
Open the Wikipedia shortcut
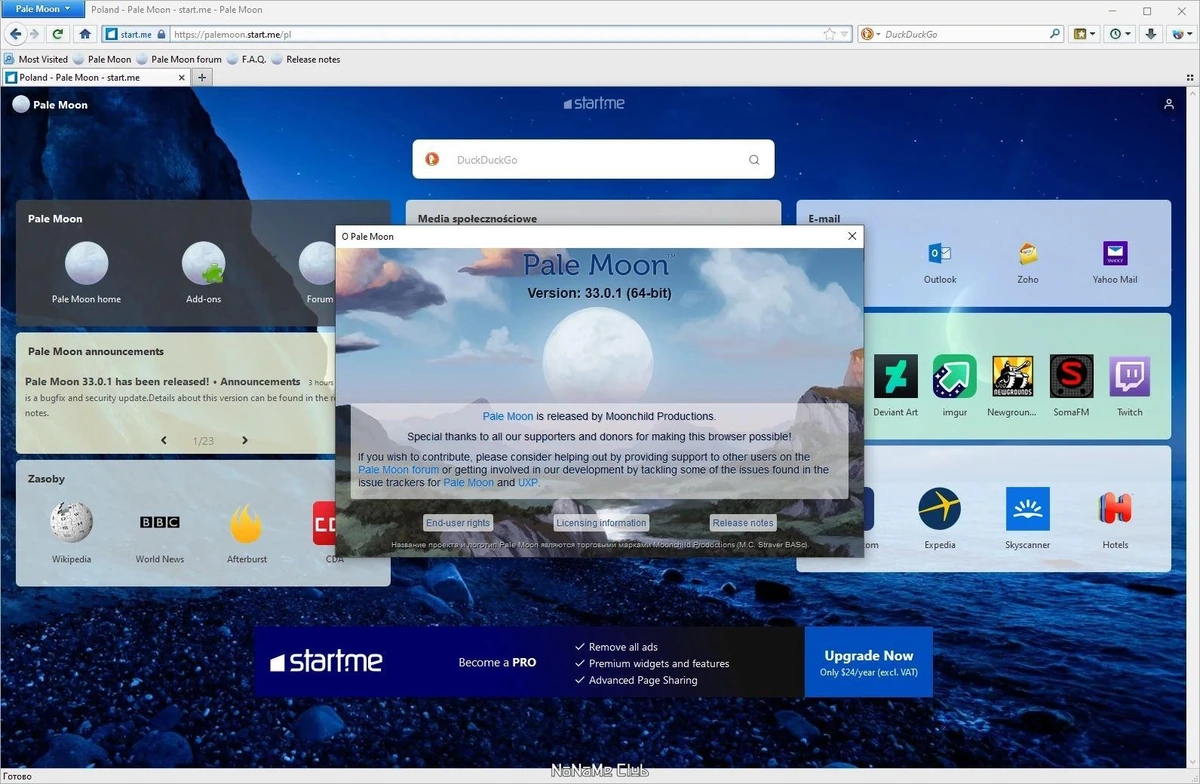pyautogui.click(x=72, y=532)
